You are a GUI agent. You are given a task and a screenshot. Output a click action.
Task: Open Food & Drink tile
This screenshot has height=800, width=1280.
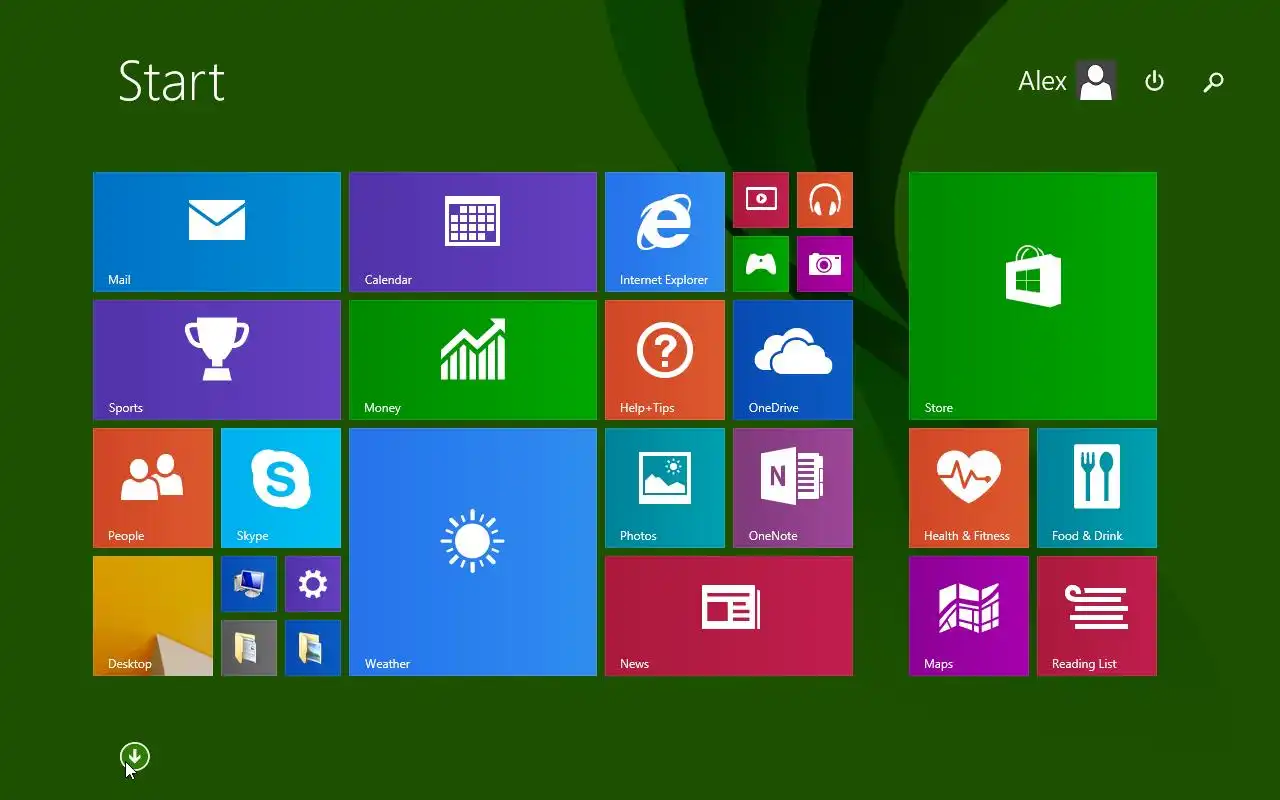click(1097, 488)
